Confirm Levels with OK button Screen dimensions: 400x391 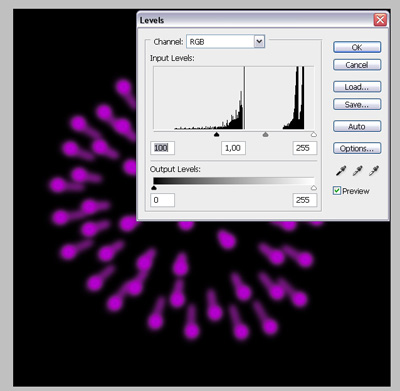(357, 47)
